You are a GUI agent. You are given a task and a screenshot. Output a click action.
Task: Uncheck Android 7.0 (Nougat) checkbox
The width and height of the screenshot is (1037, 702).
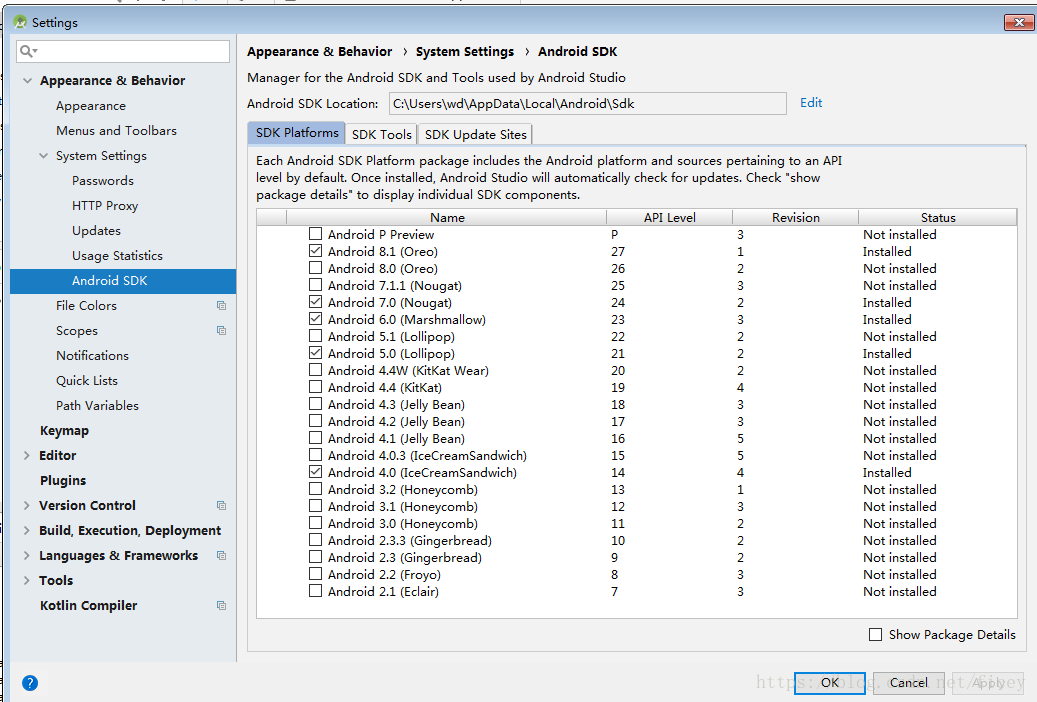point(315,302)
